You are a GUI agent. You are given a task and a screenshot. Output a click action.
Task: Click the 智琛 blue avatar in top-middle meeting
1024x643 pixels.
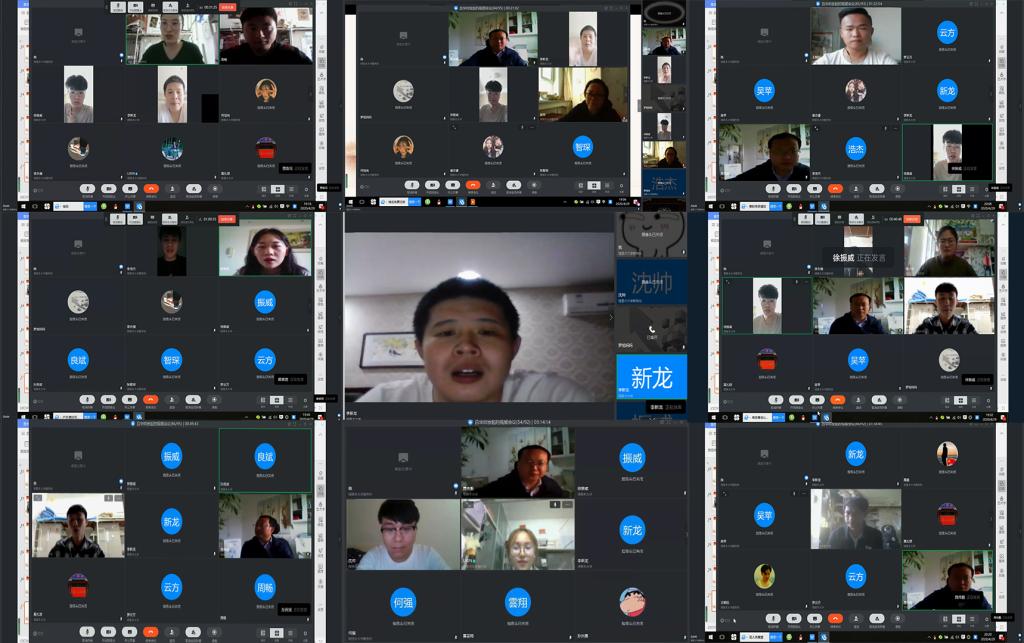click(582, 147)
